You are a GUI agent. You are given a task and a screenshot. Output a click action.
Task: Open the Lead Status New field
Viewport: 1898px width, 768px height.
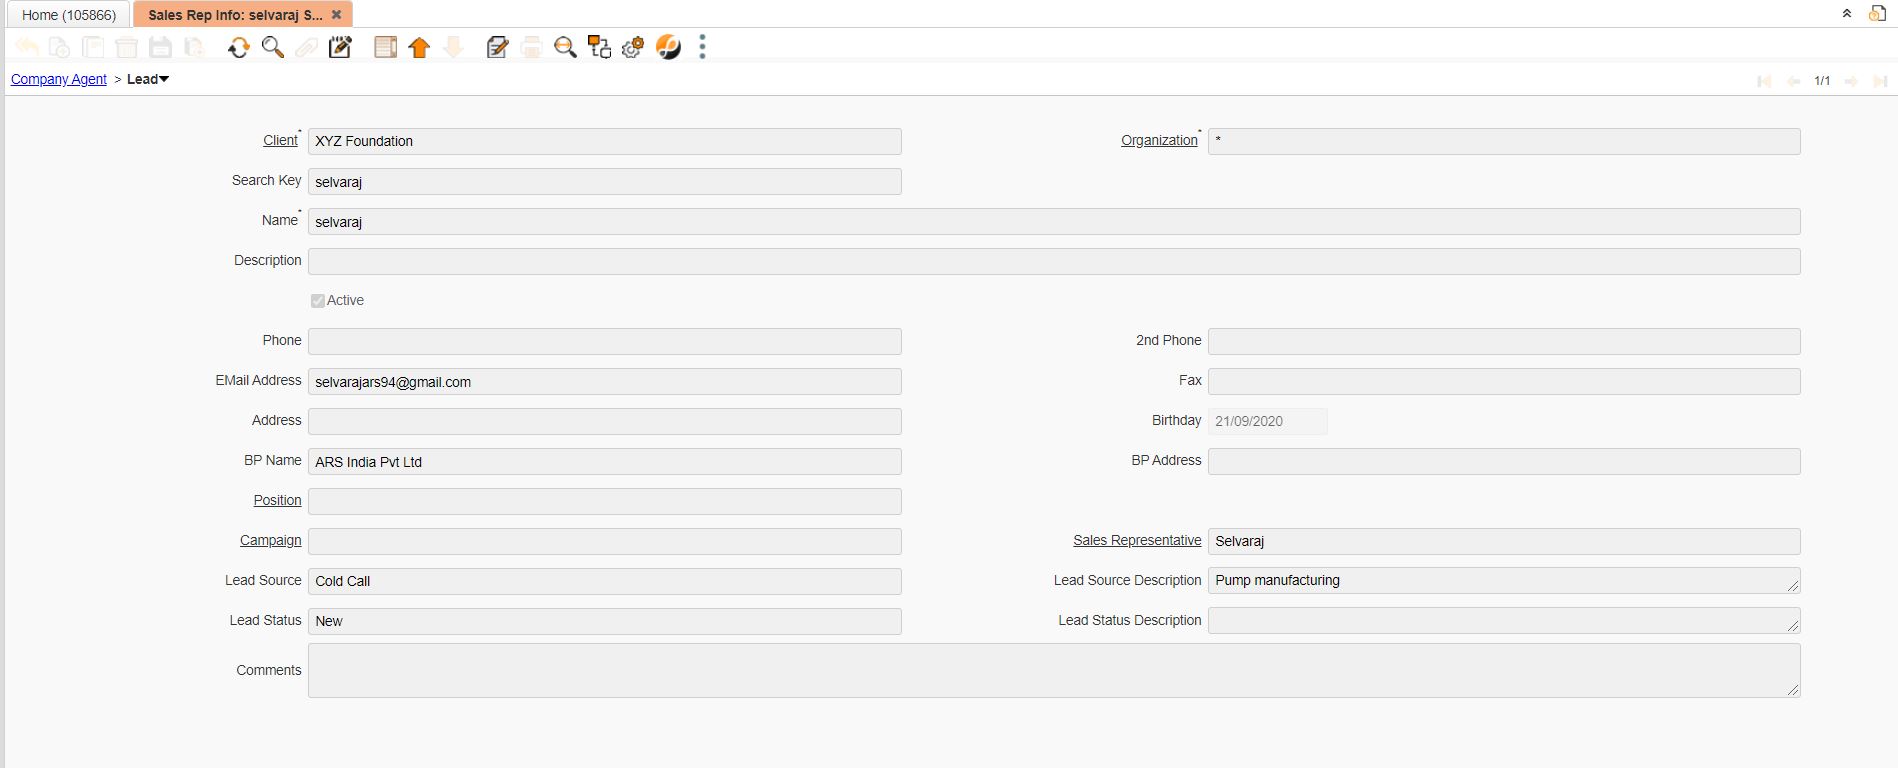tap(604, 621)
